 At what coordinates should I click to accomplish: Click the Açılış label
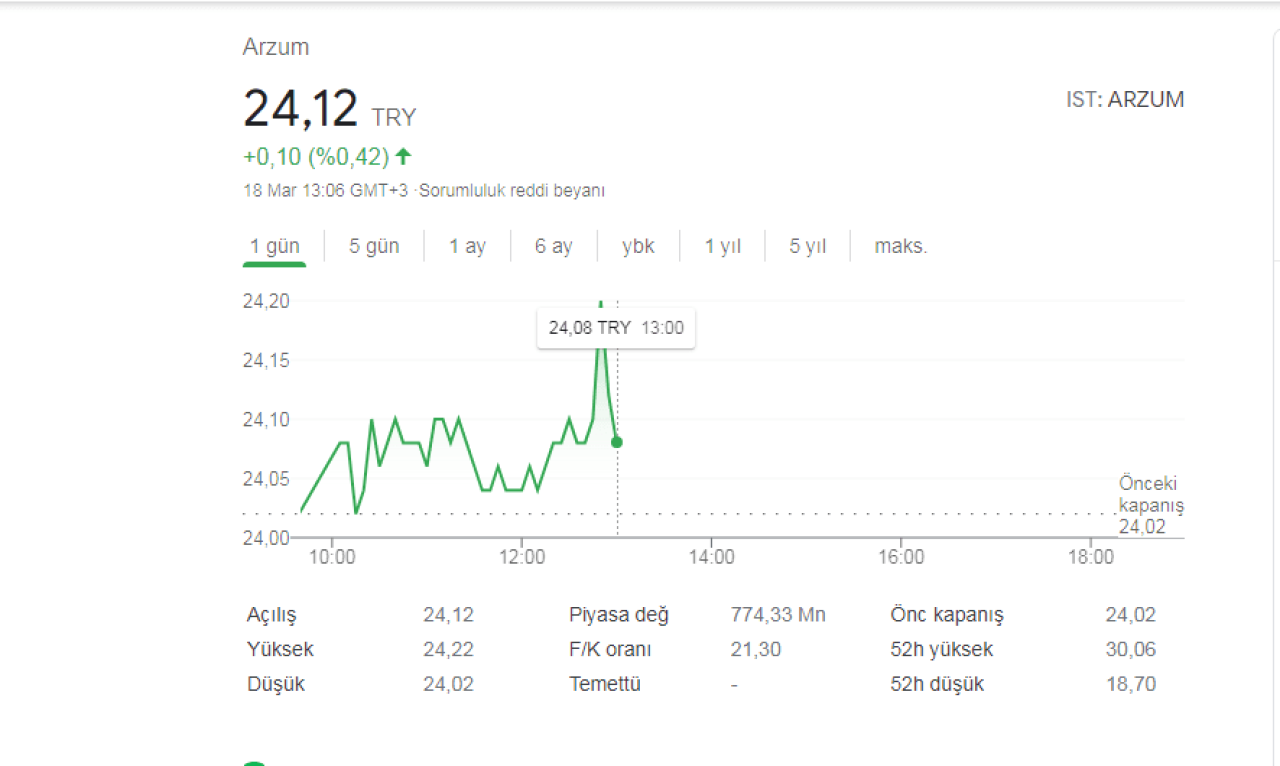coord(272,615)
